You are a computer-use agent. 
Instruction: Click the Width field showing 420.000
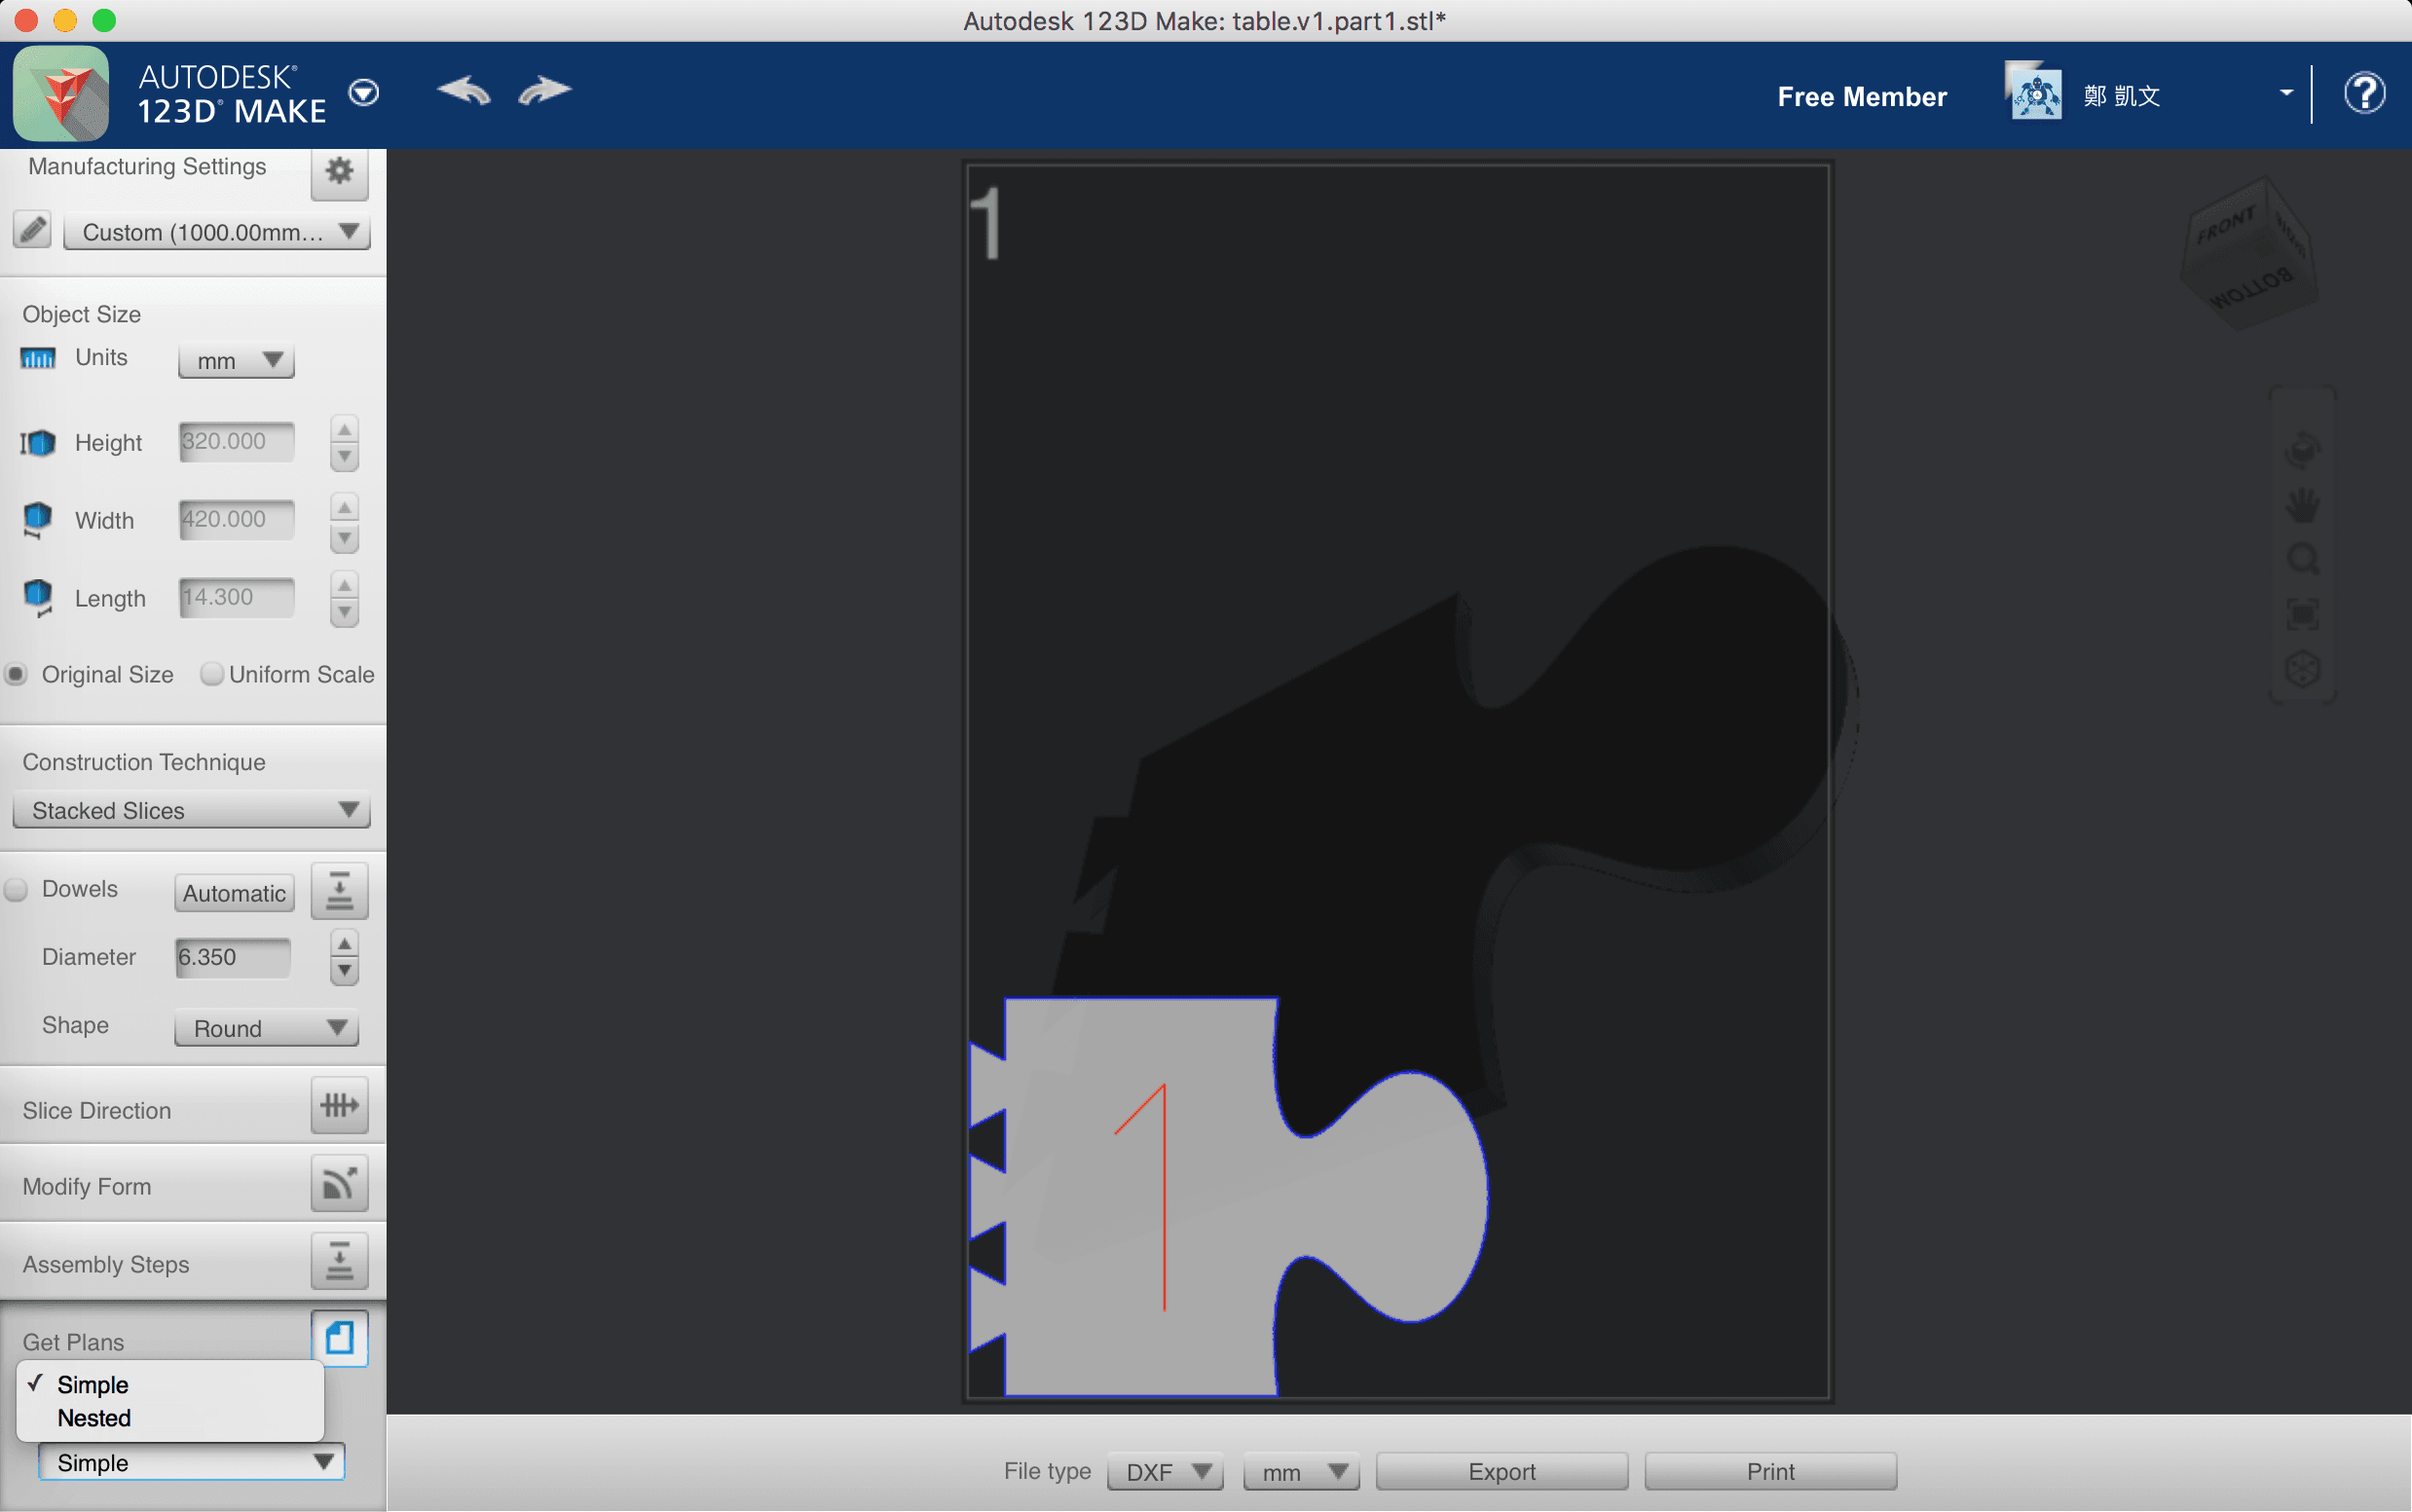tap(236, 519)
